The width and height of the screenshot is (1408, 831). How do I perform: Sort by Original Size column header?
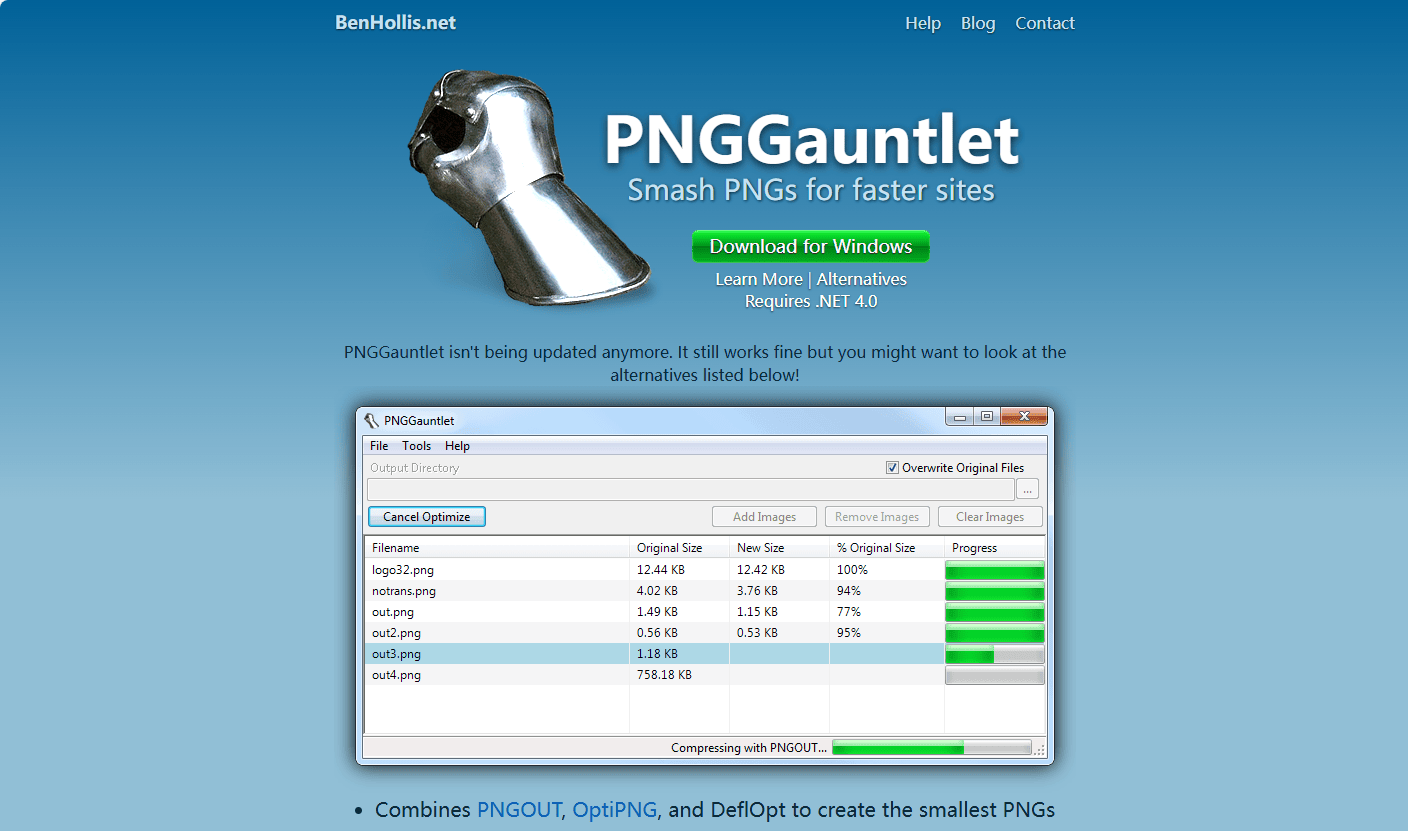pyautogui.click(x=680, y=548)
